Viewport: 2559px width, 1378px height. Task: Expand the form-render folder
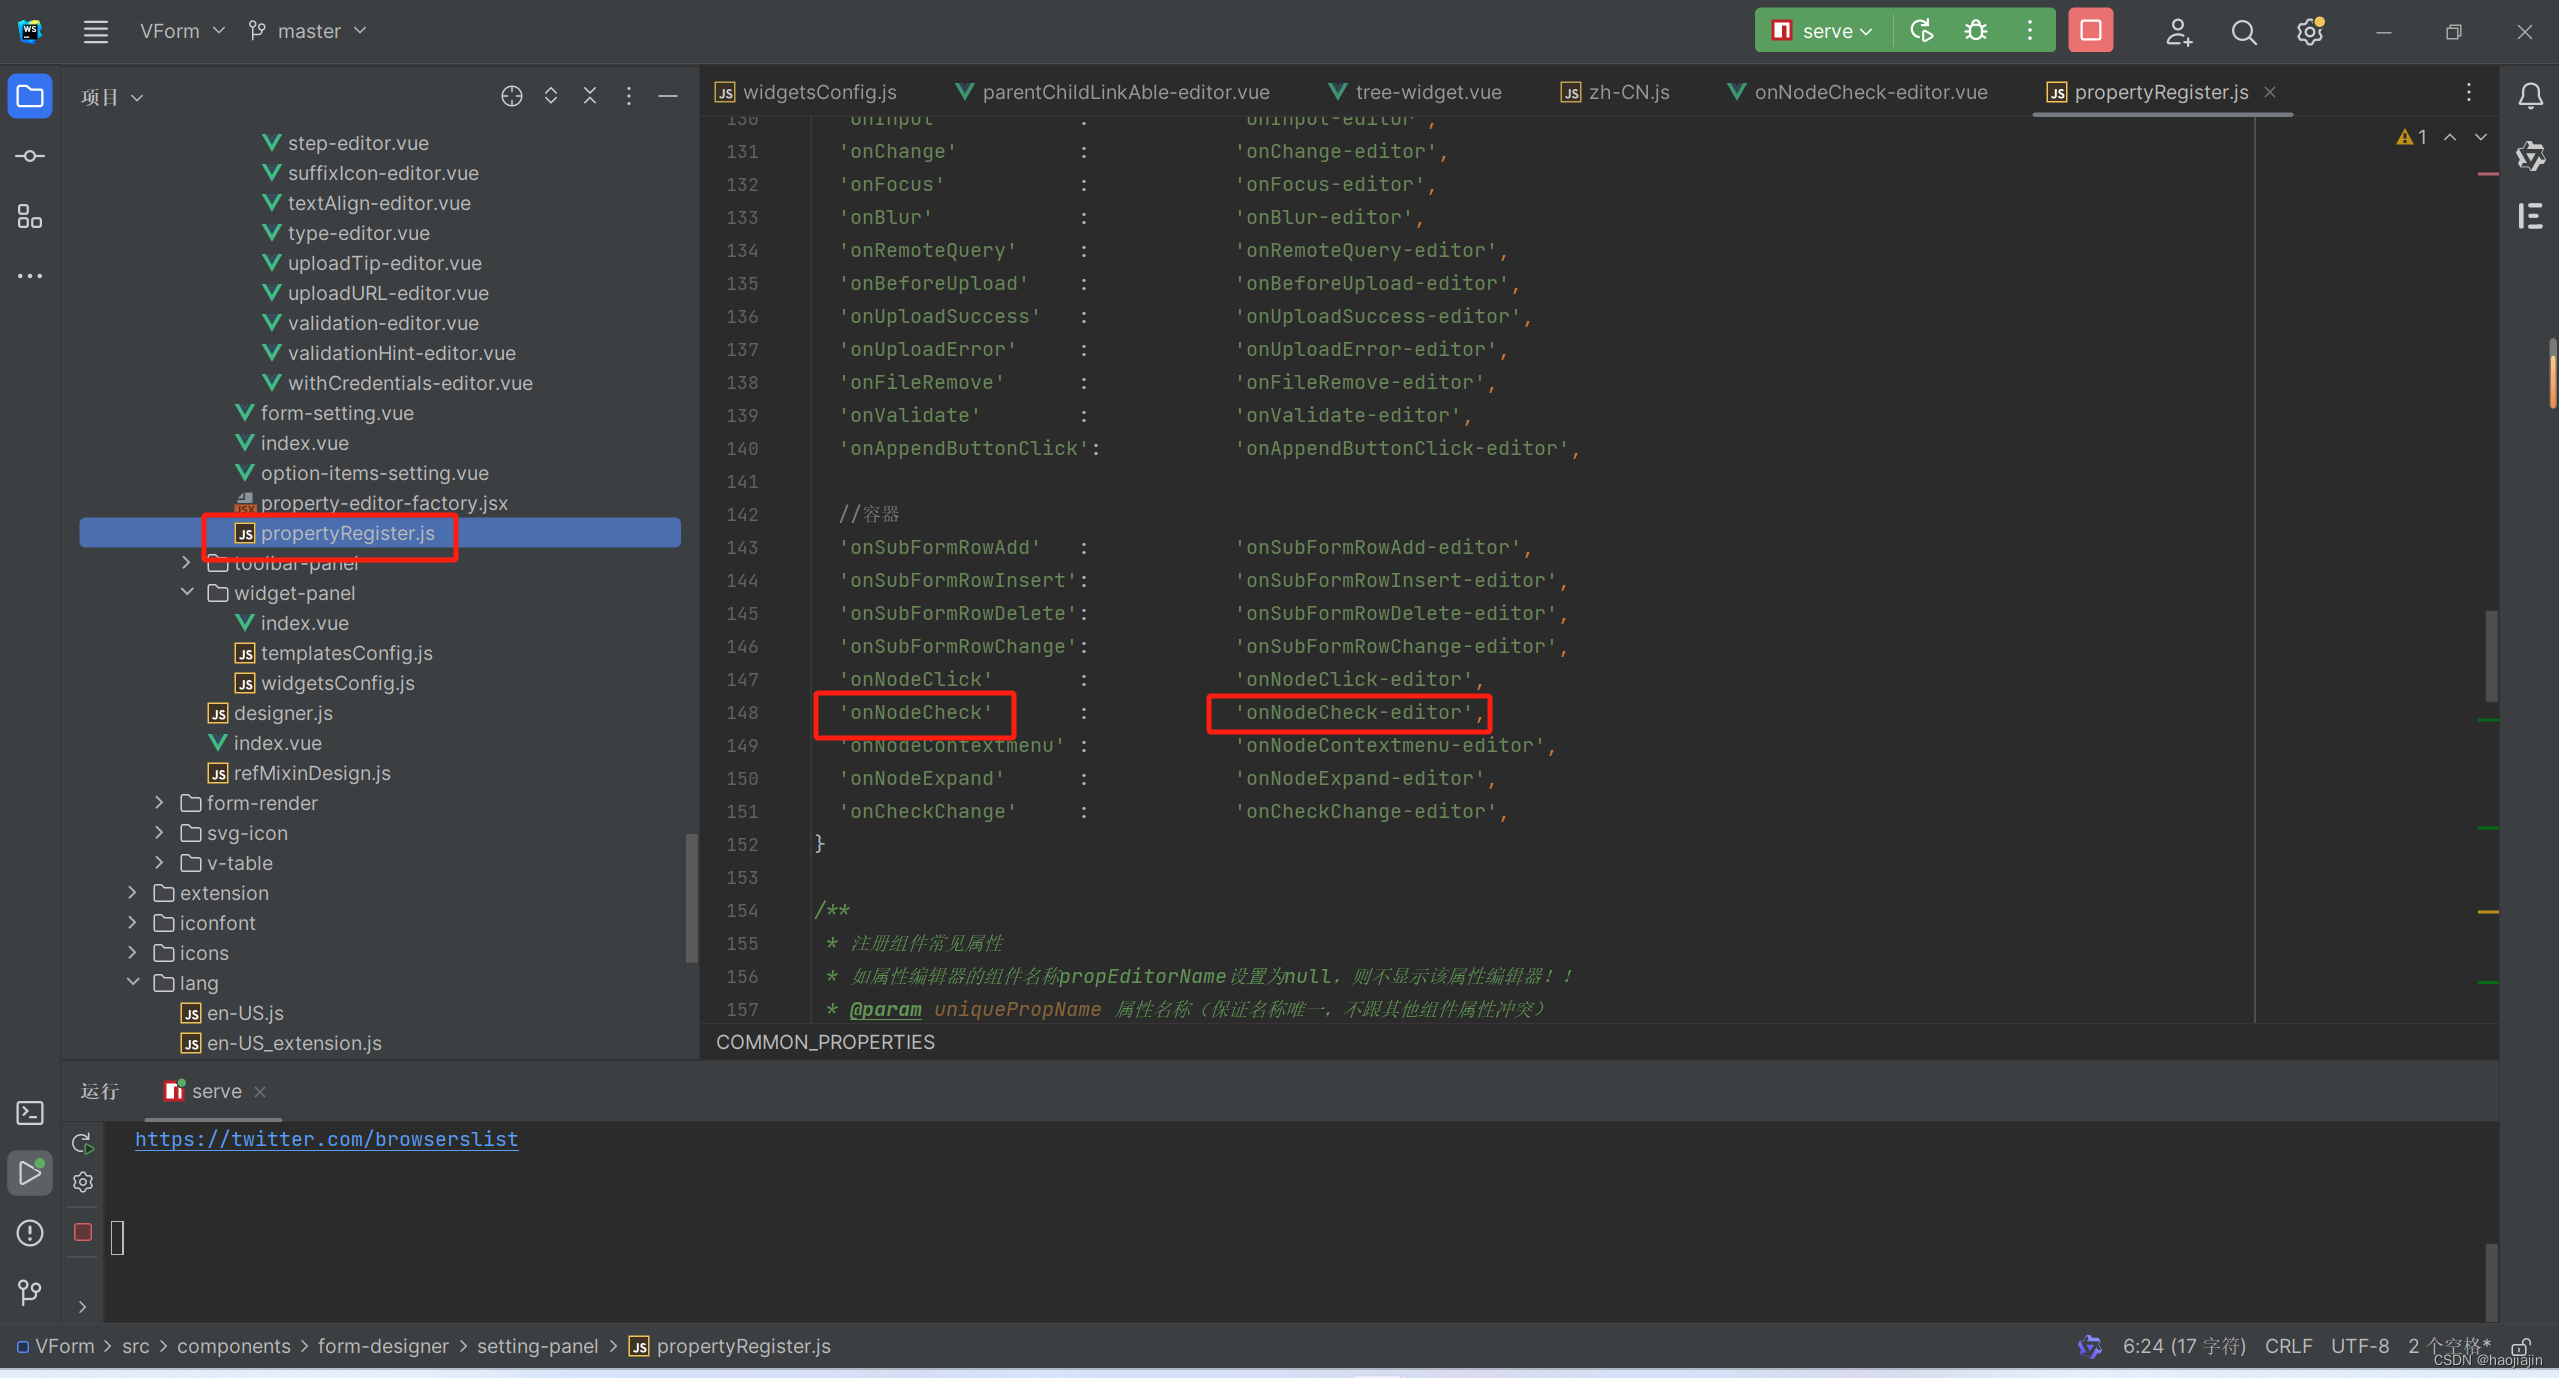(160, 803)
